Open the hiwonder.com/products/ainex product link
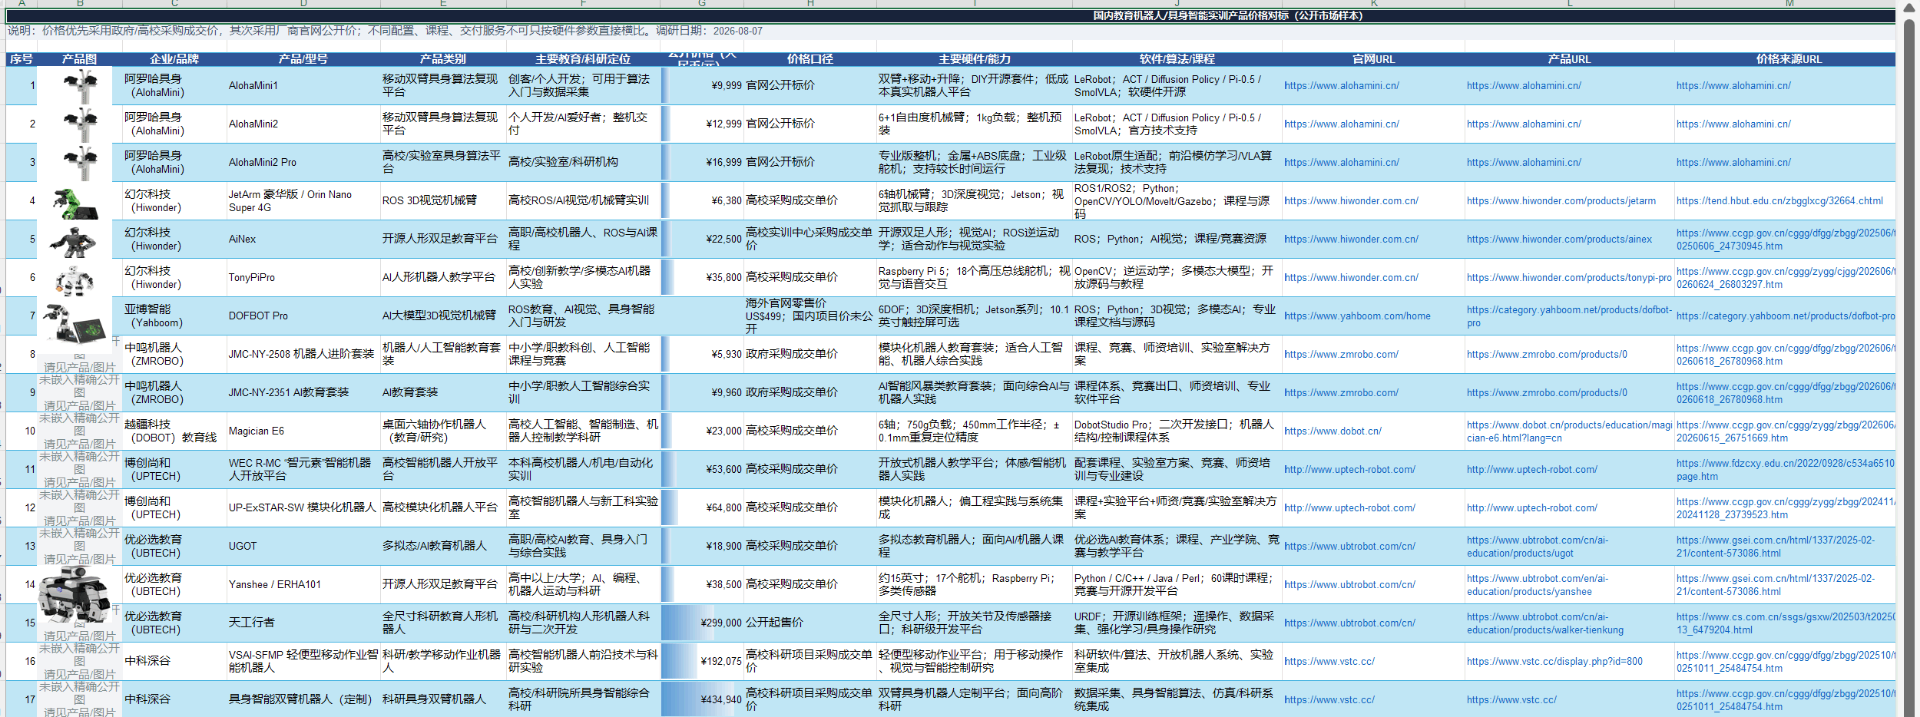 point(1559,239)
